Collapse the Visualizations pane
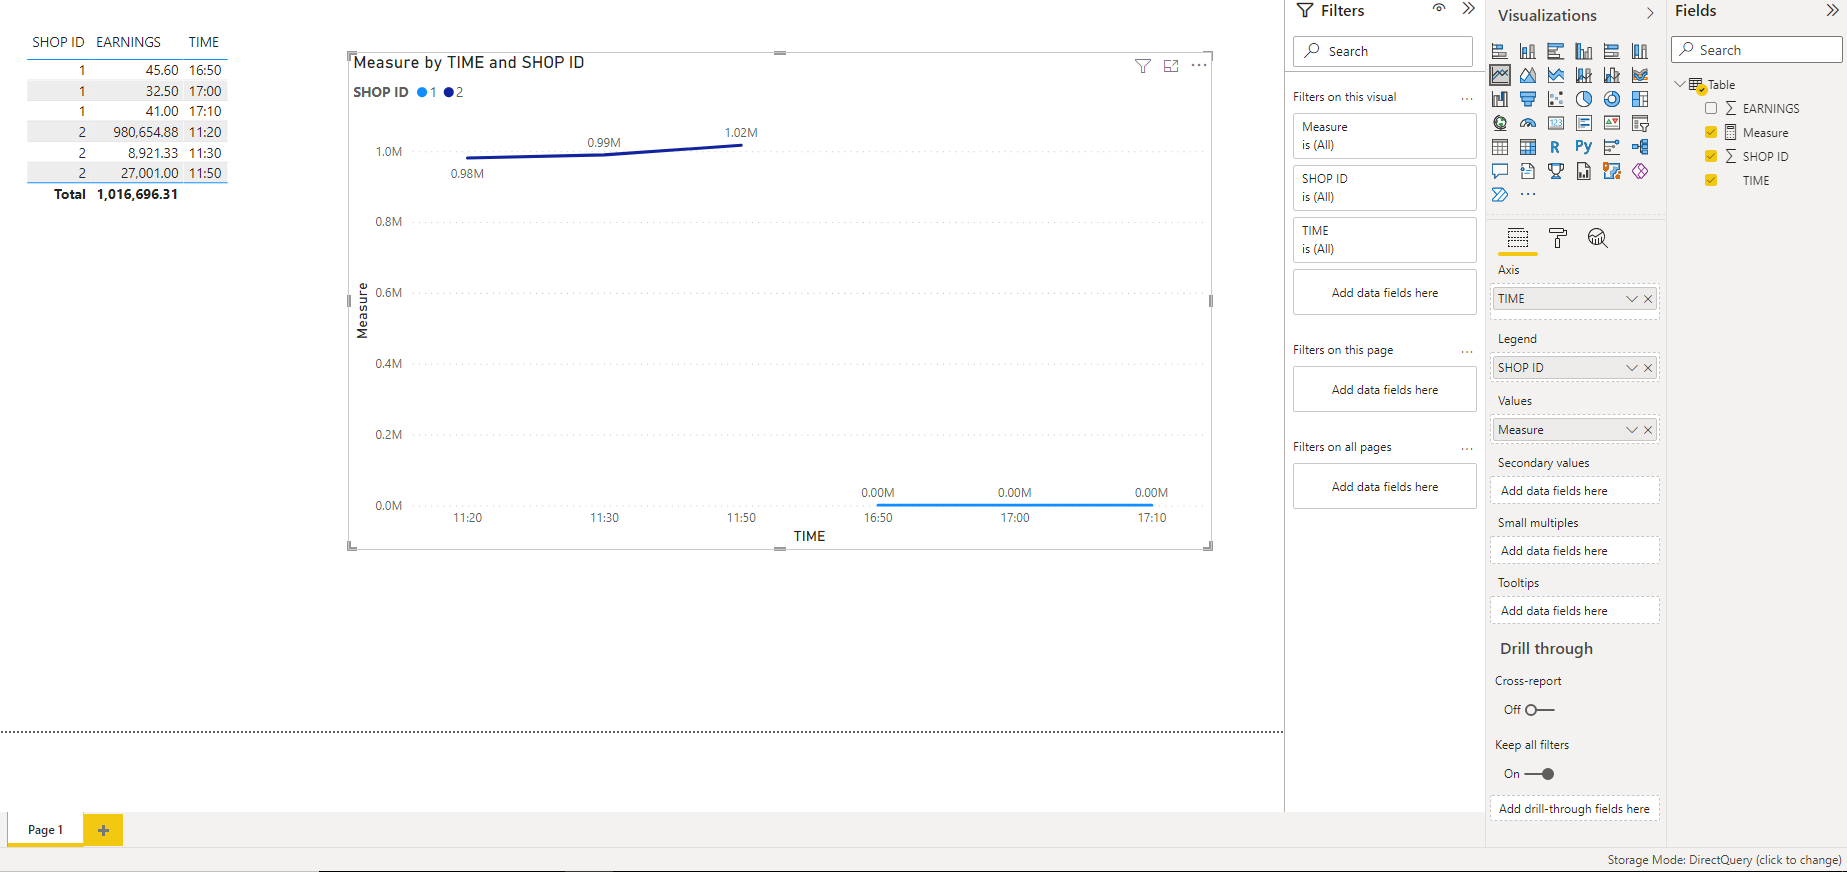Viewport: 1847px width, 872px height. [1650, 14]
